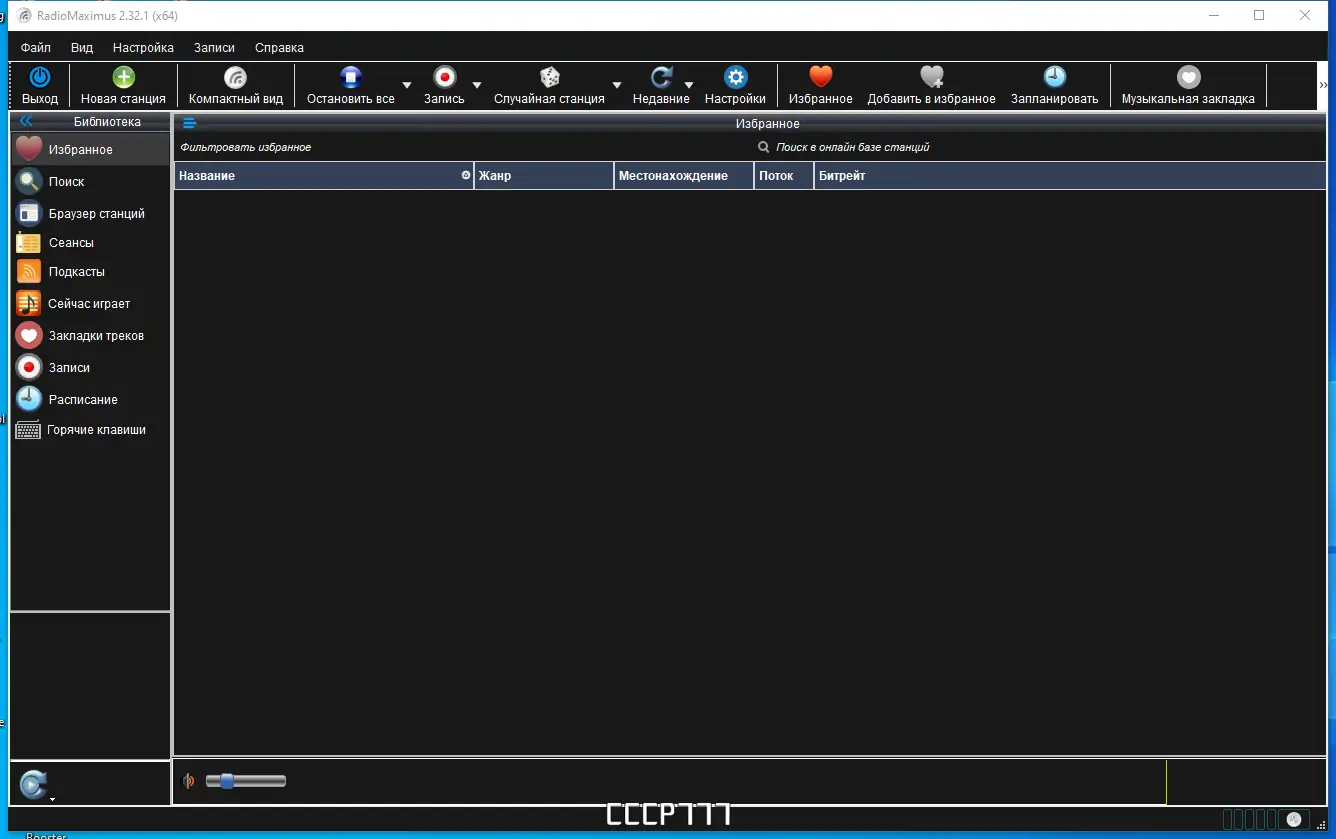
Task: Open the Справка menu
Action: (279, 47)
